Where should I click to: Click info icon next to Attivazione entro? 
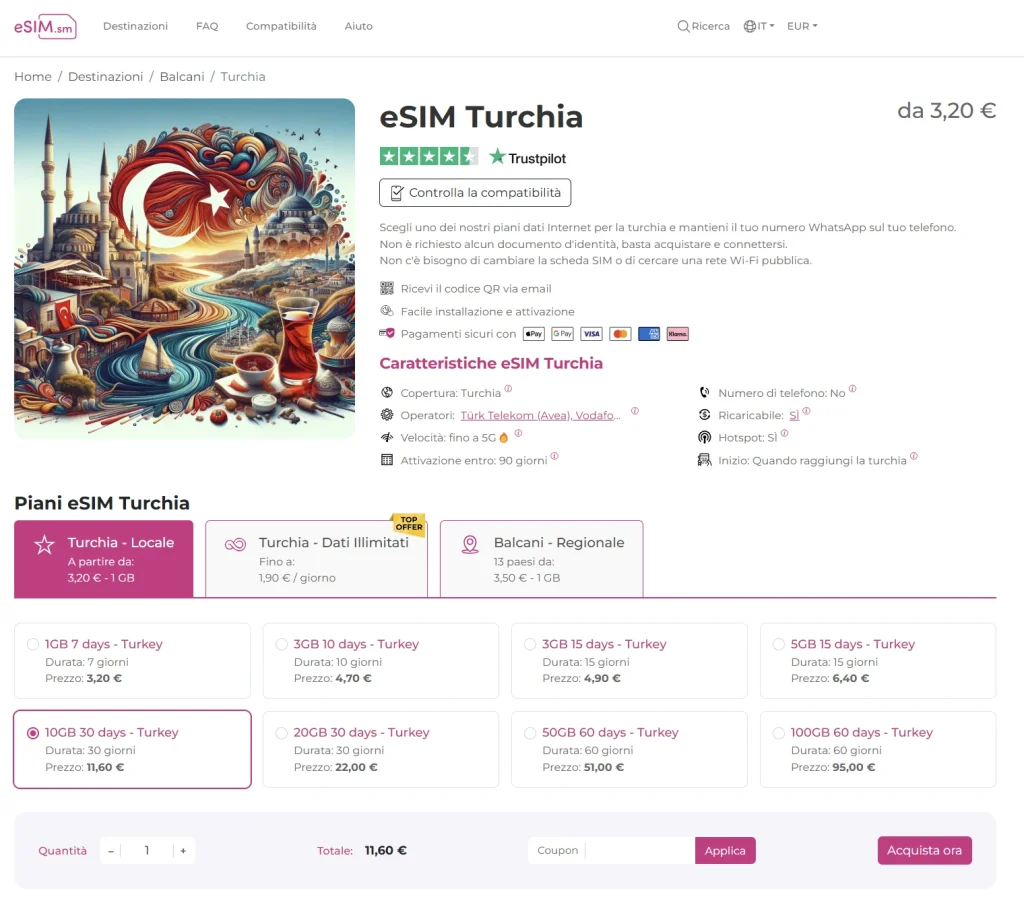554,456
